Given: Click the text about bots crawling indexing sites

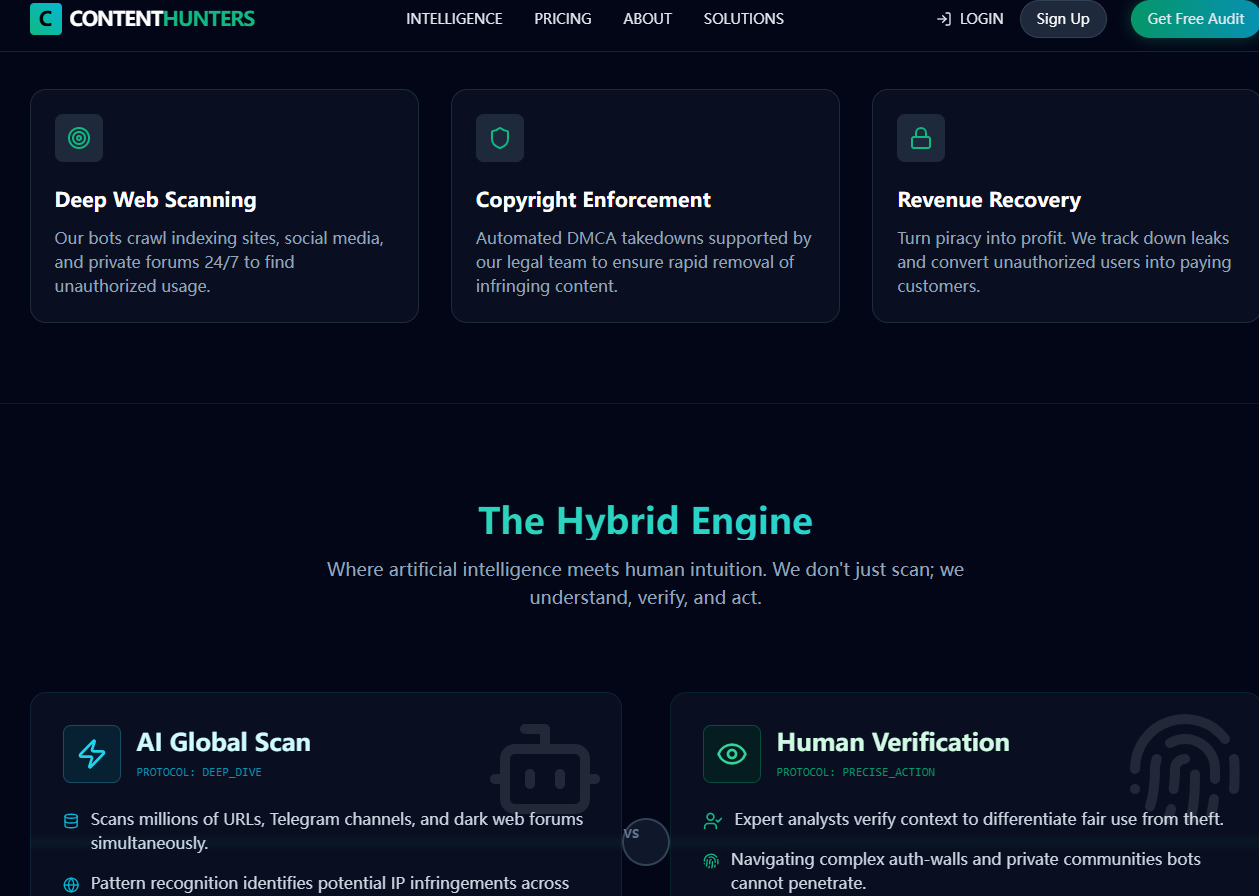Looking at the screenshot, I should [x=220, y=262].
